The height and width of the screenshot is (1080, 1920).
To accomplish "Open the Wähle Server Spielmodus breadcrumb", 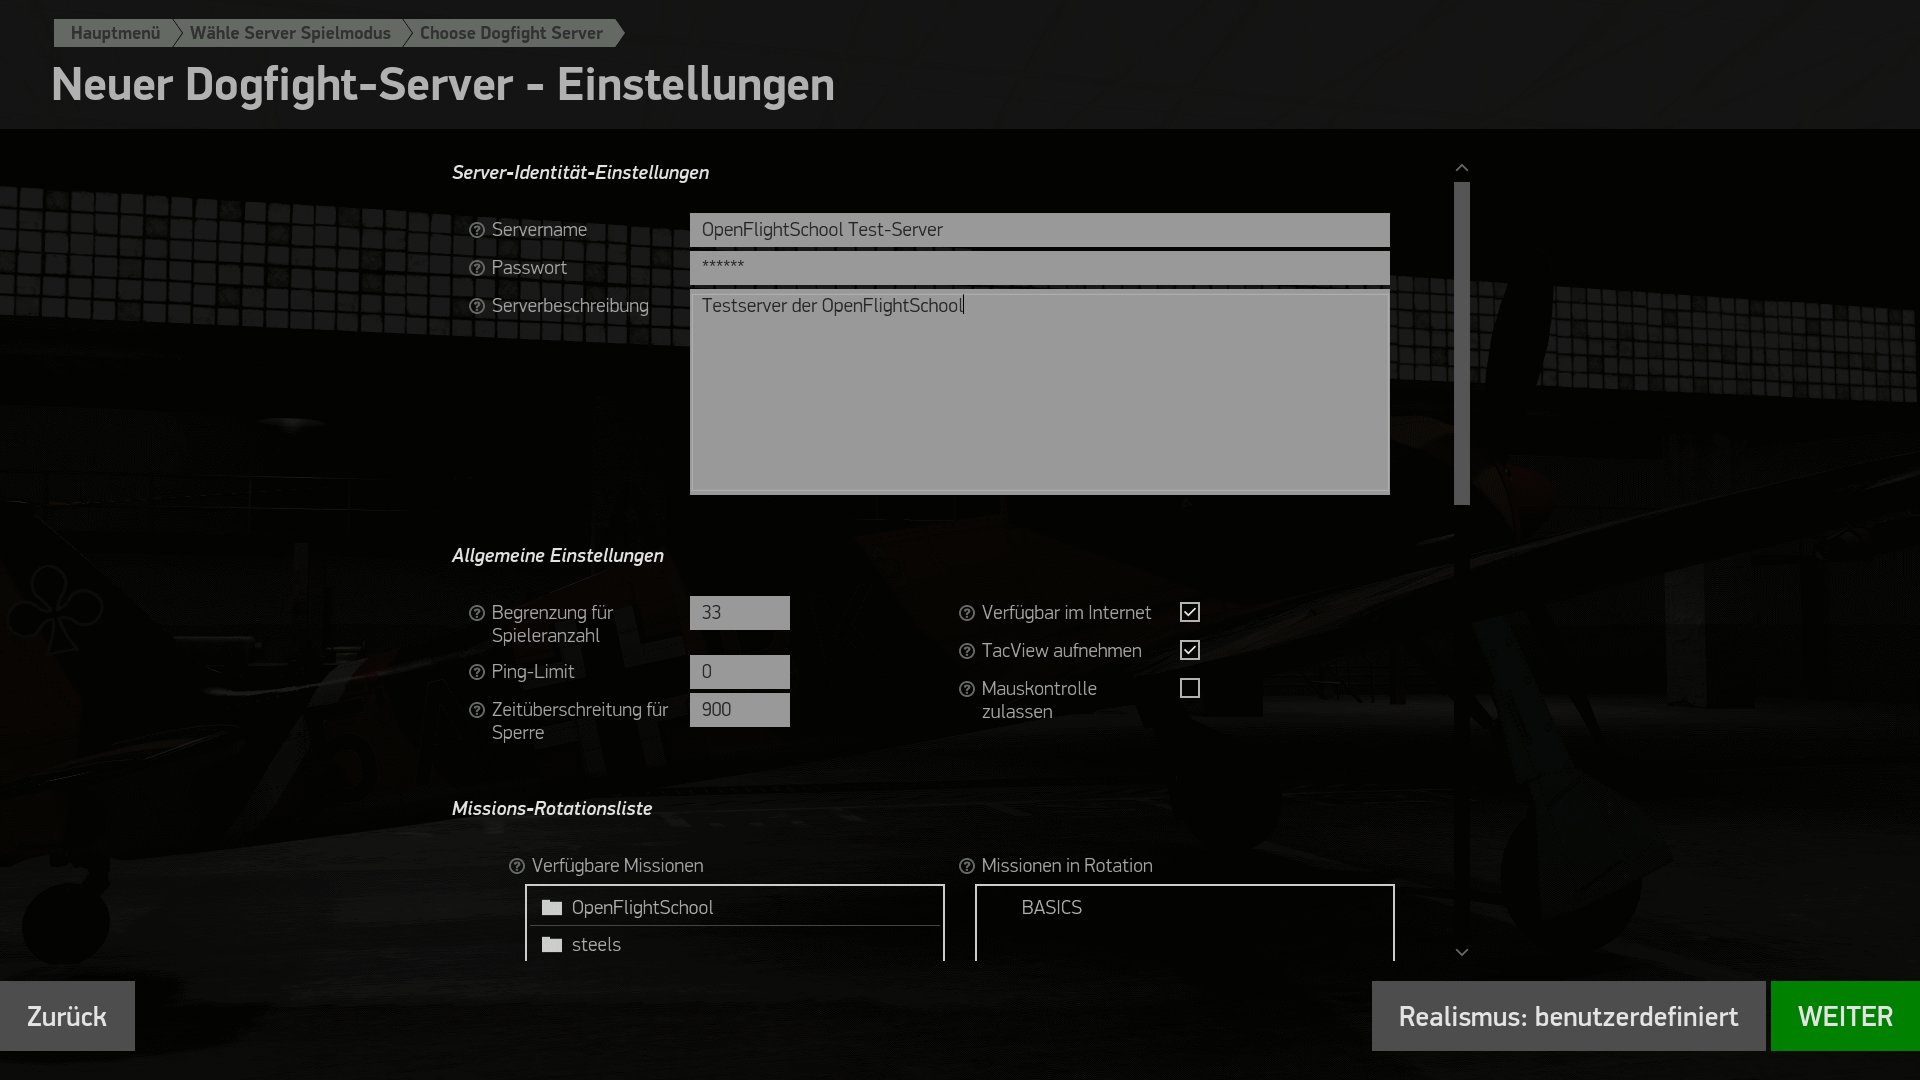I will click(x=290, y=33).
